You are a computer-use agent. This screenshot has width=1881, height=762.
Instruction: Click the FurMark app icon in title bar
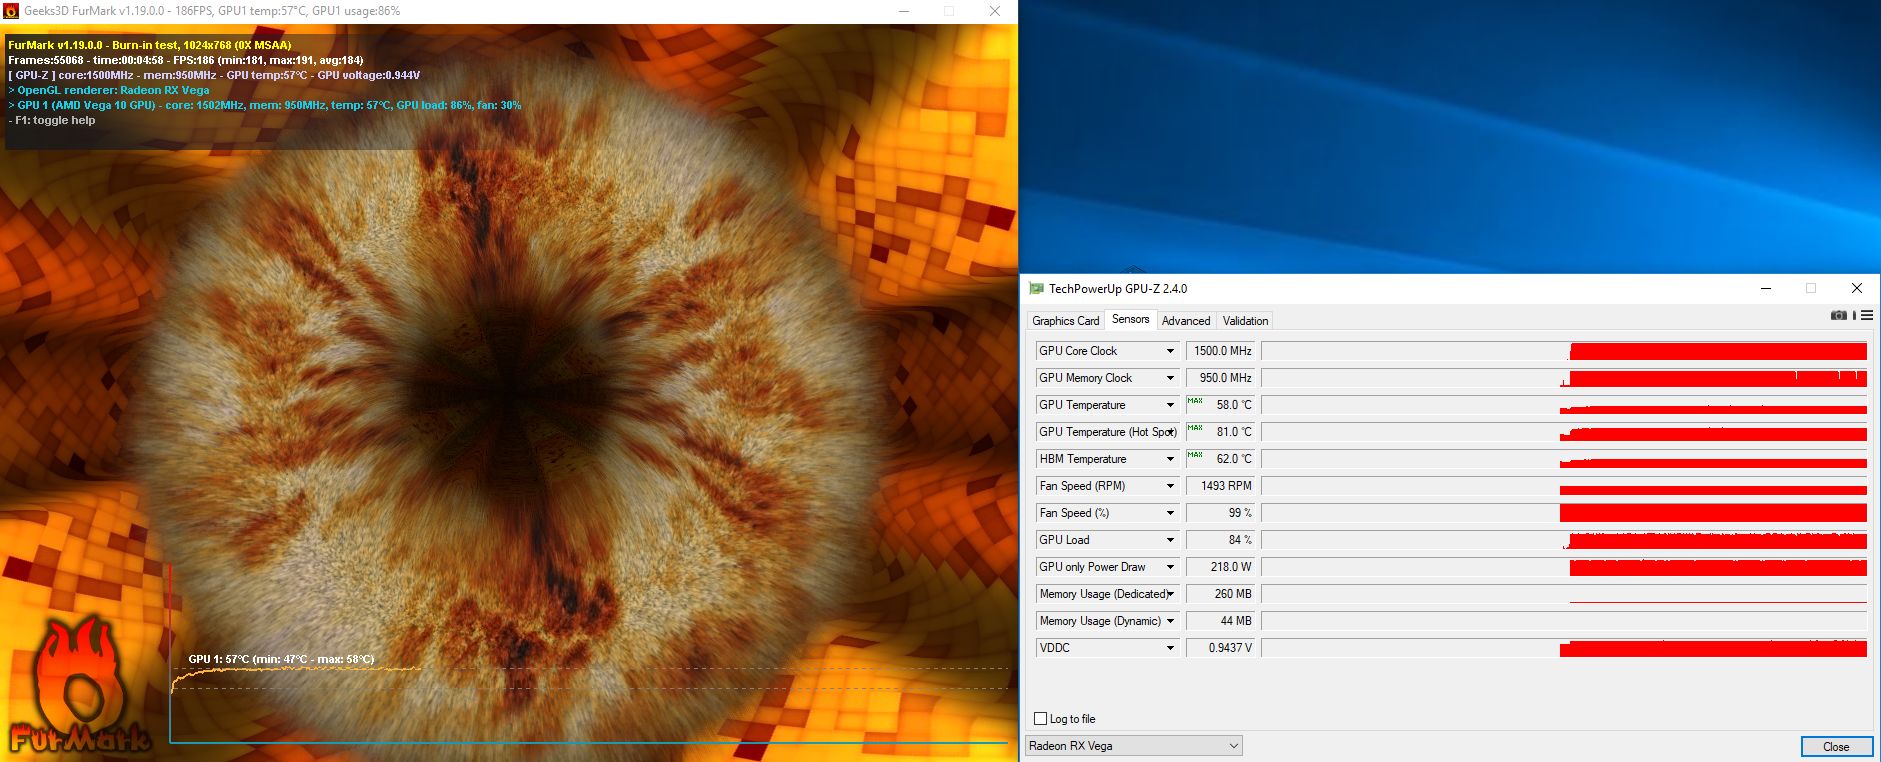(x=11, y=11)
